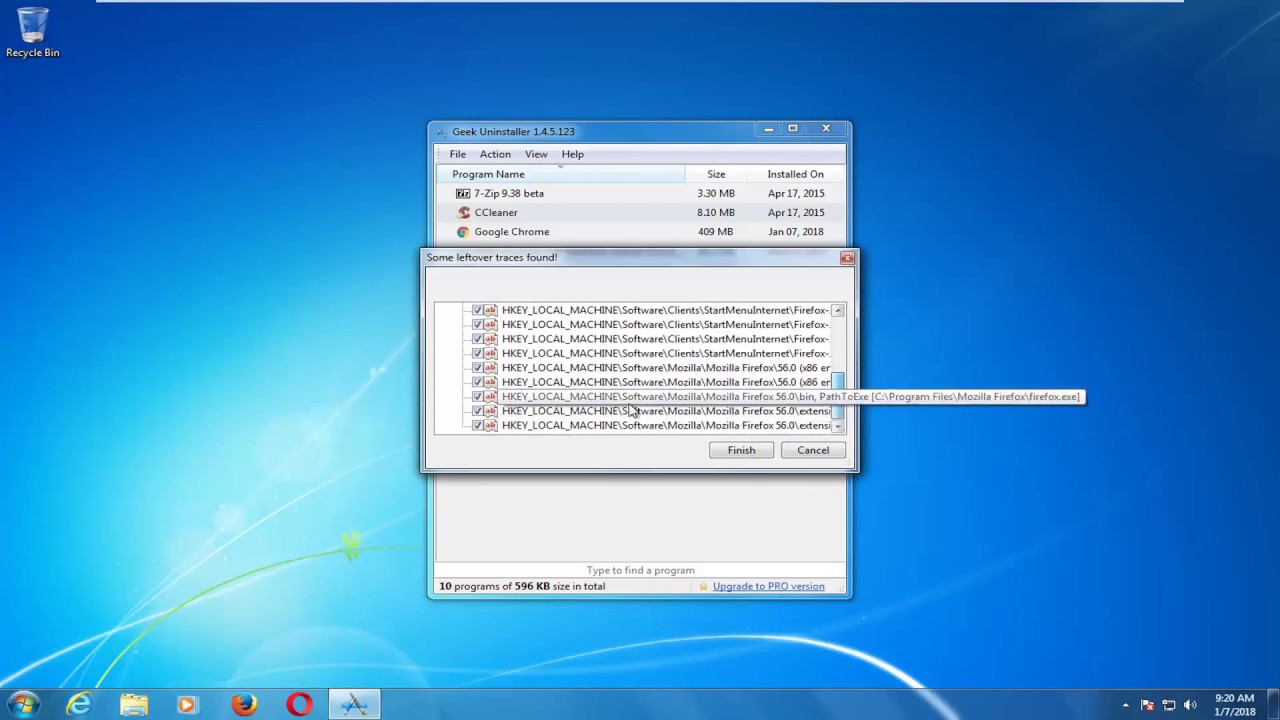Launch Opera from the taskbar

click(299, 705)
